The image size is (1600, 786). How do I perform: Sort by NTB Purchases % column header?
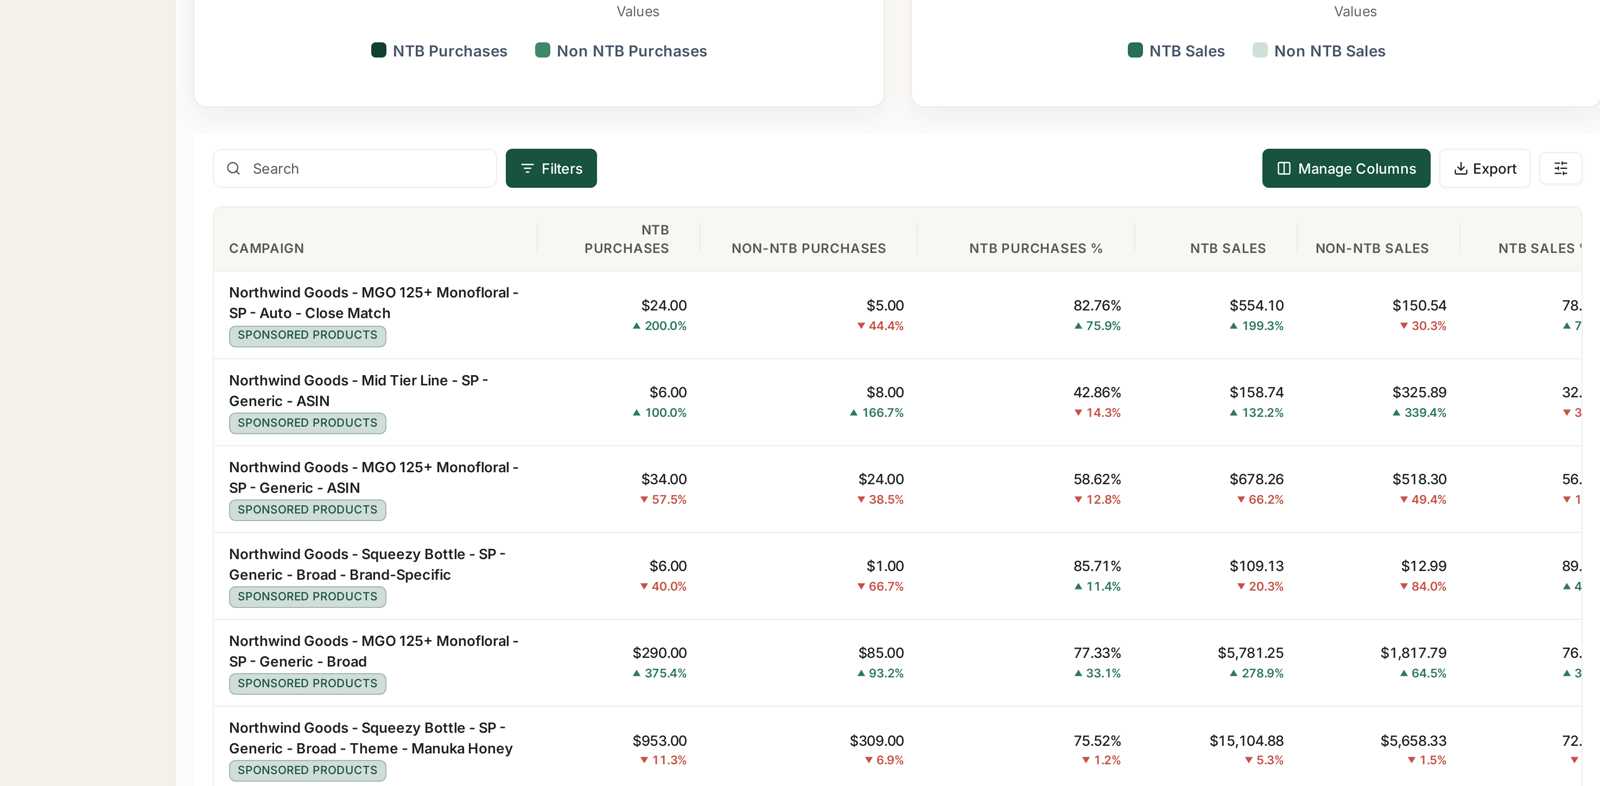(x=1036, y=248)
